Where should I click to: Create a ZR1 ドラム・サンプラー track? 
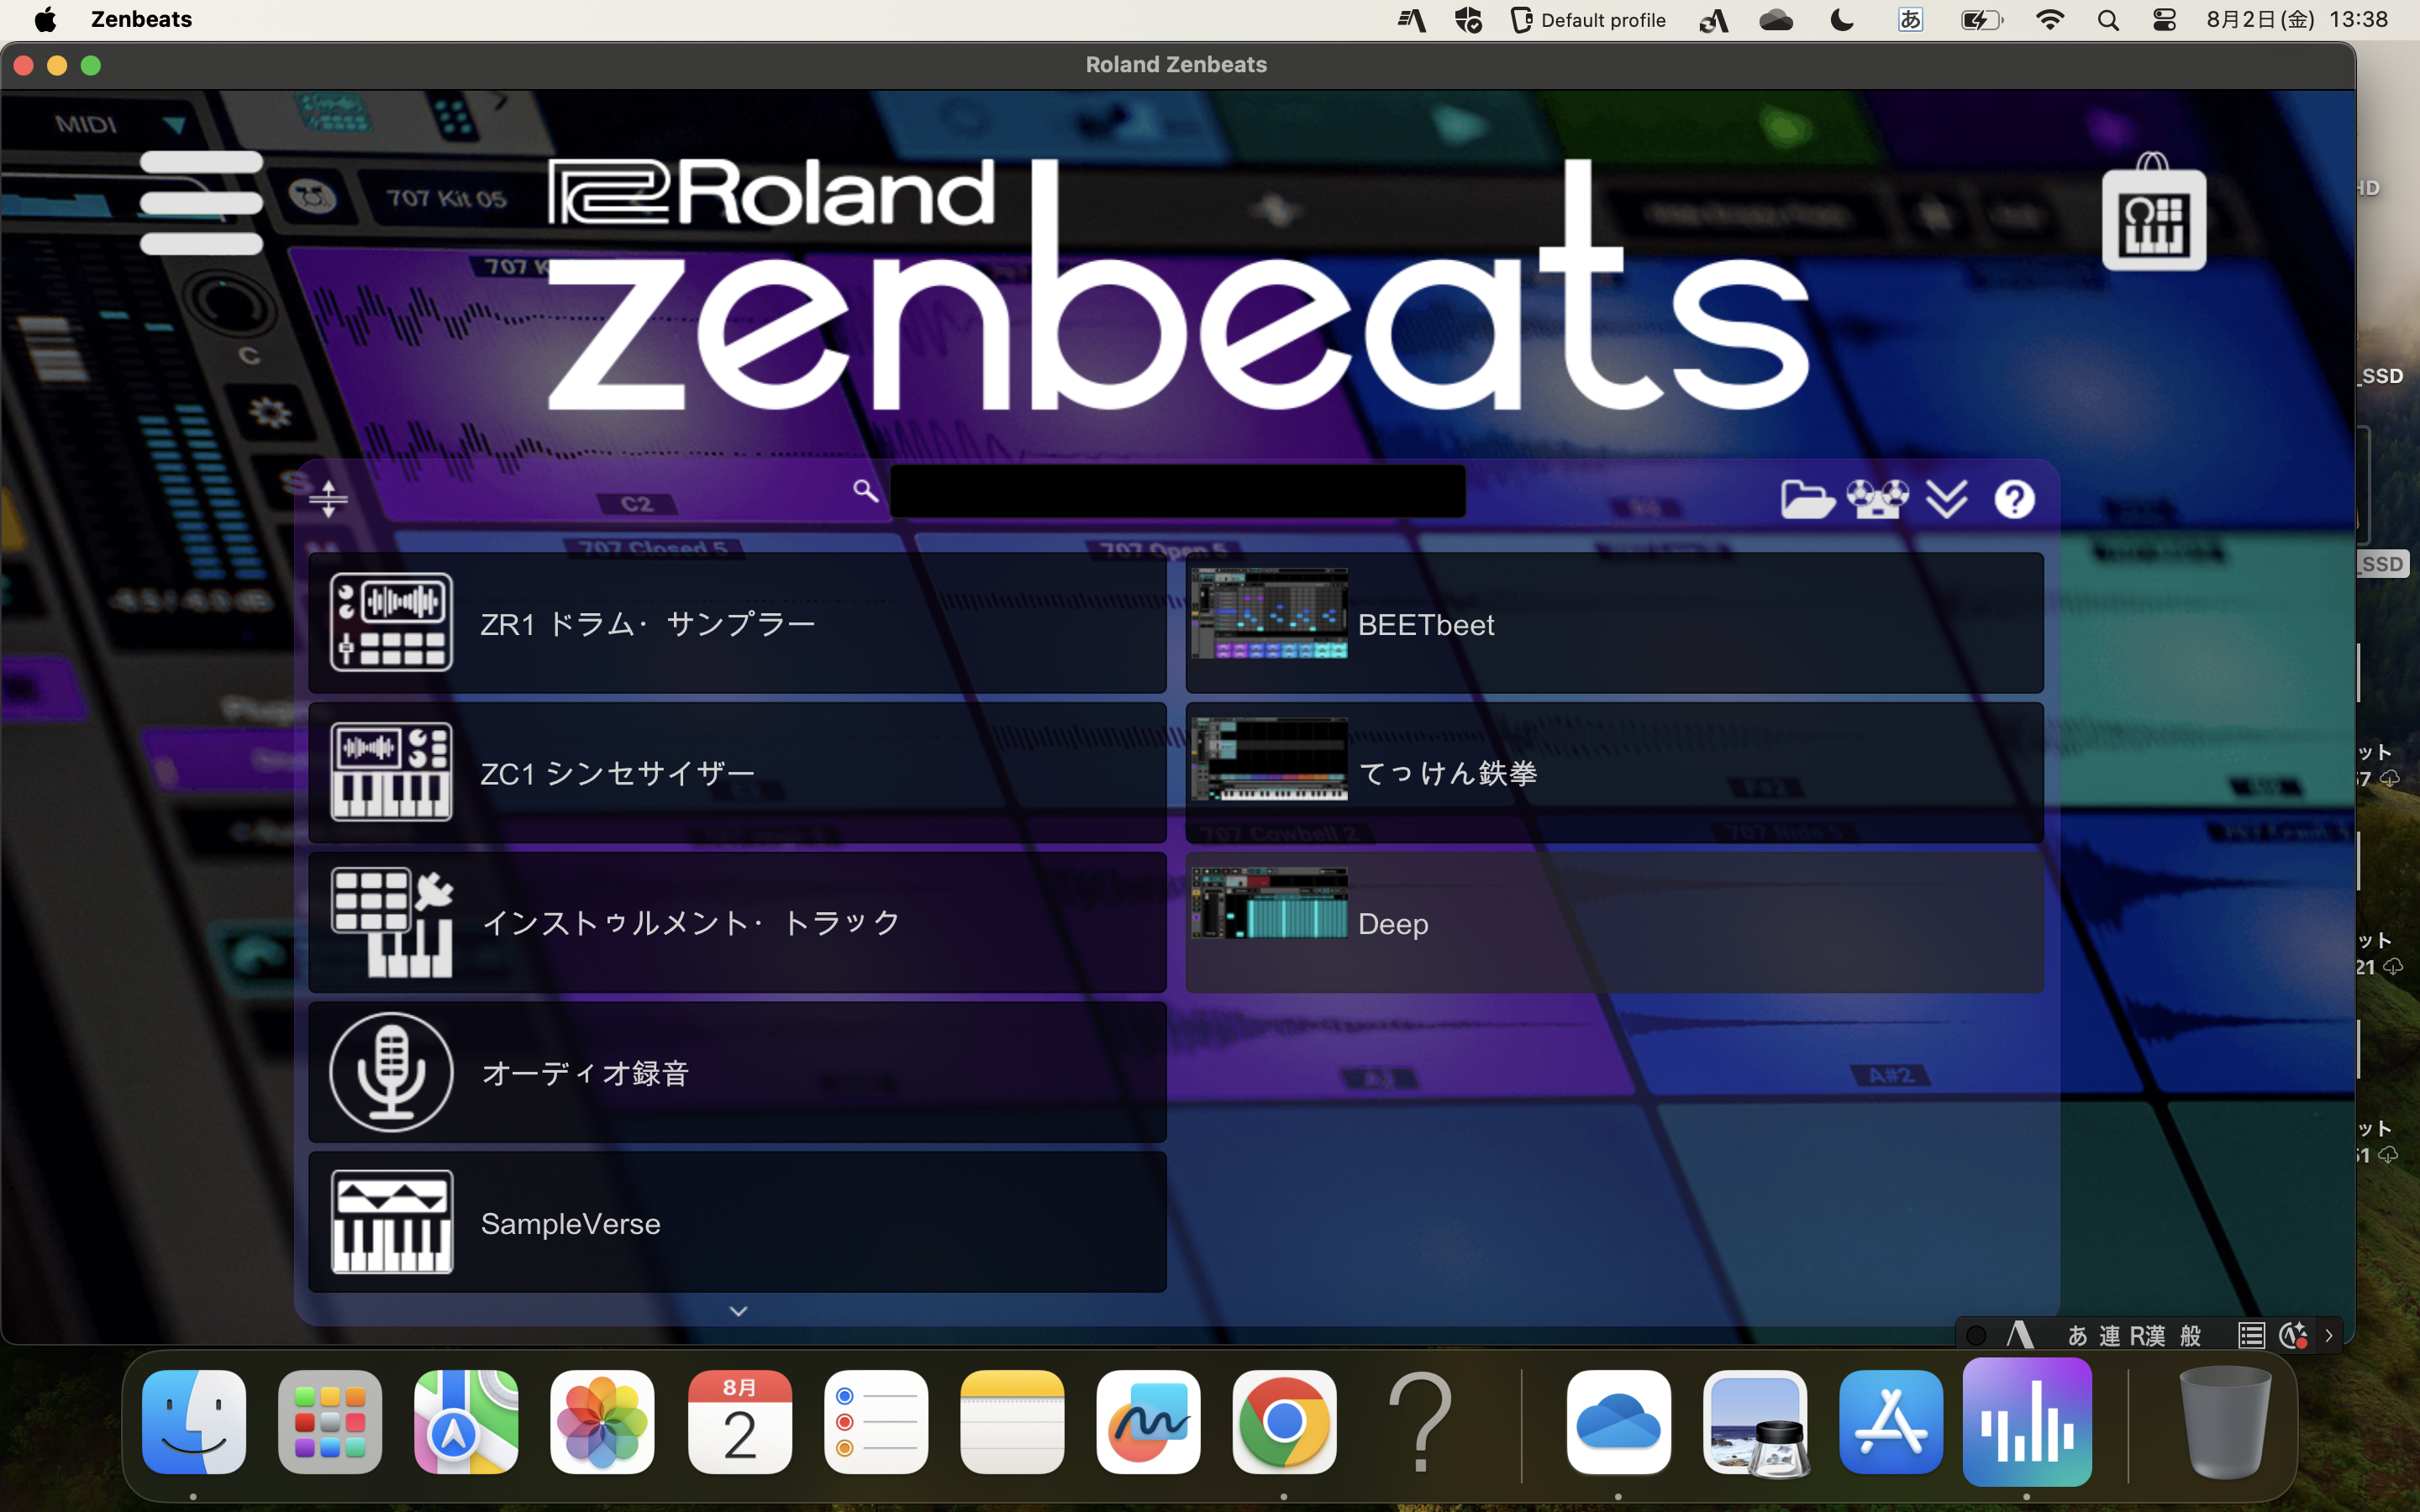click(737, 623)
